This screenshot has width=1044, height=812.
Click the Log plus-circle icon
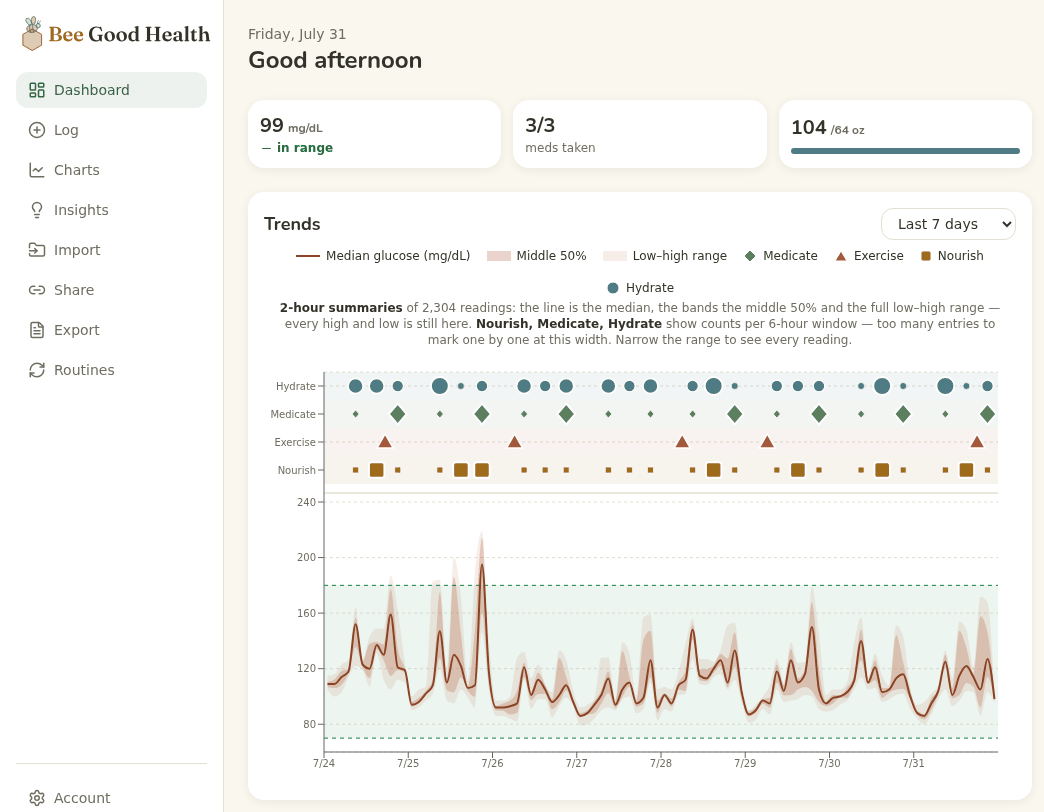[x=37, y=130]
